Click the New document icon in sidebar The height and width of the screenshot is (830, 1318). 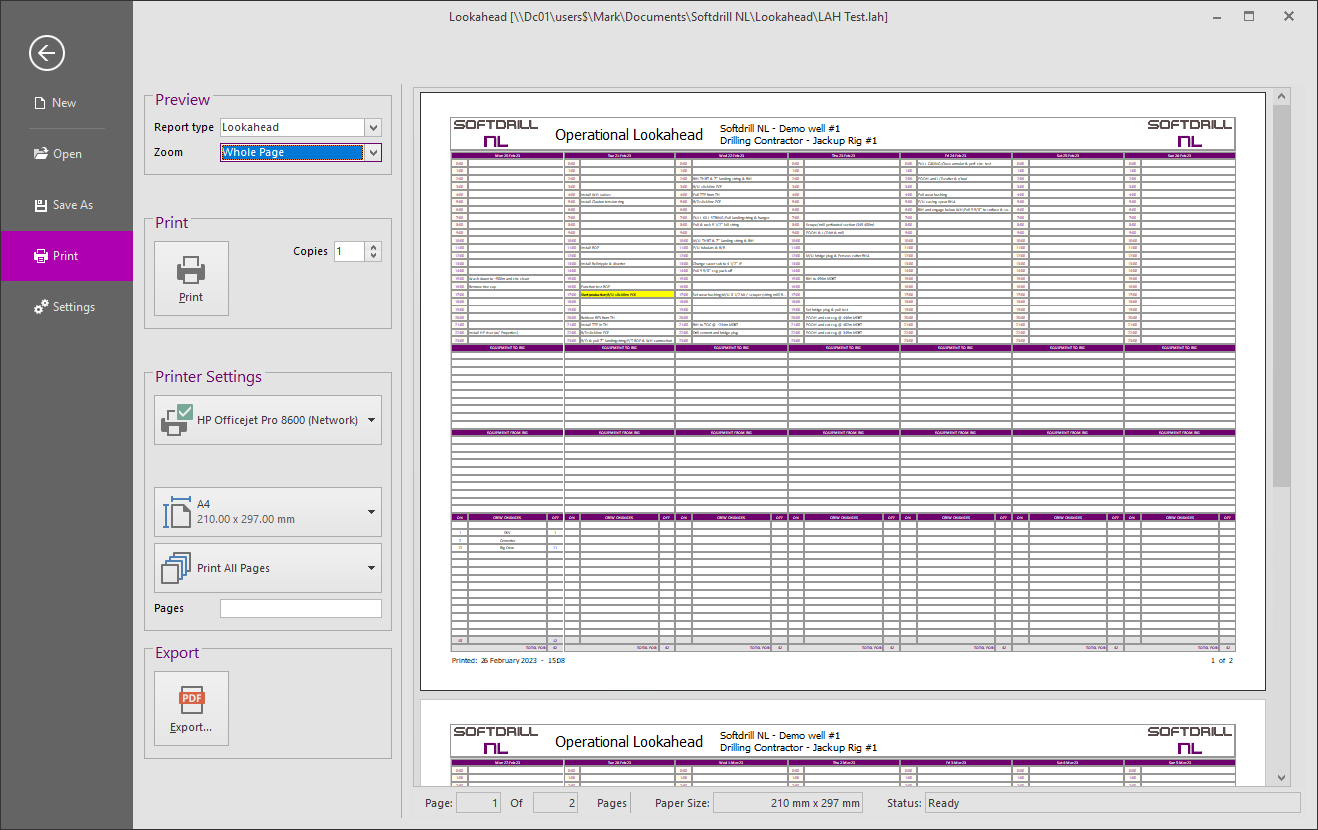[x=40, y=103]
